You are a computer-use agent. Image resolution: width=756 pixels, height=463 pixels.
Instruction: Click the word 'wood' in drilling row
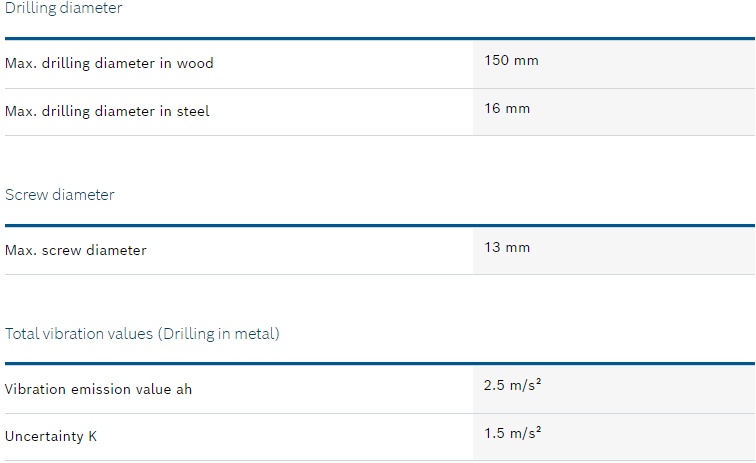[x=195, y=63]
